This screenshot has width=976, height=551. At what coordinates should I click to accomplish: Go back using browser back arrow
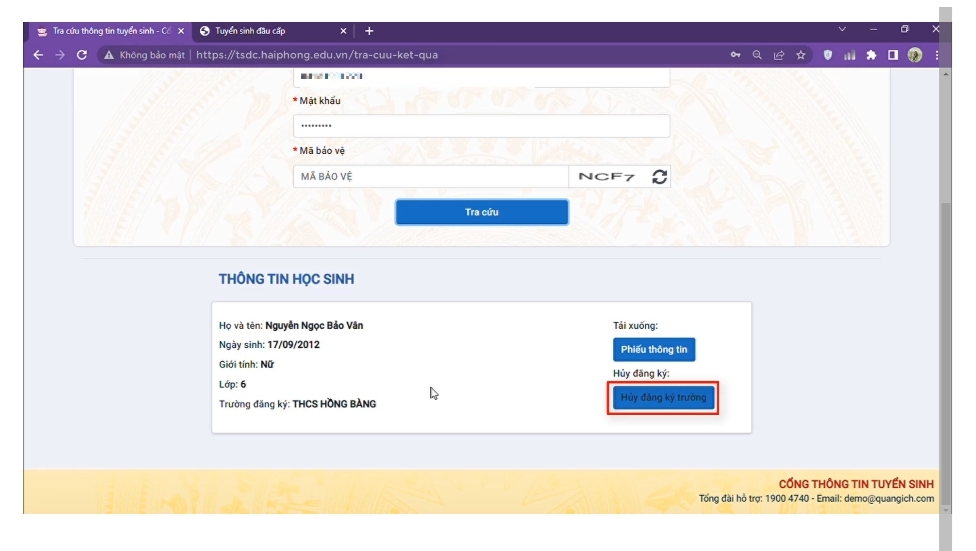coord(38,55)
